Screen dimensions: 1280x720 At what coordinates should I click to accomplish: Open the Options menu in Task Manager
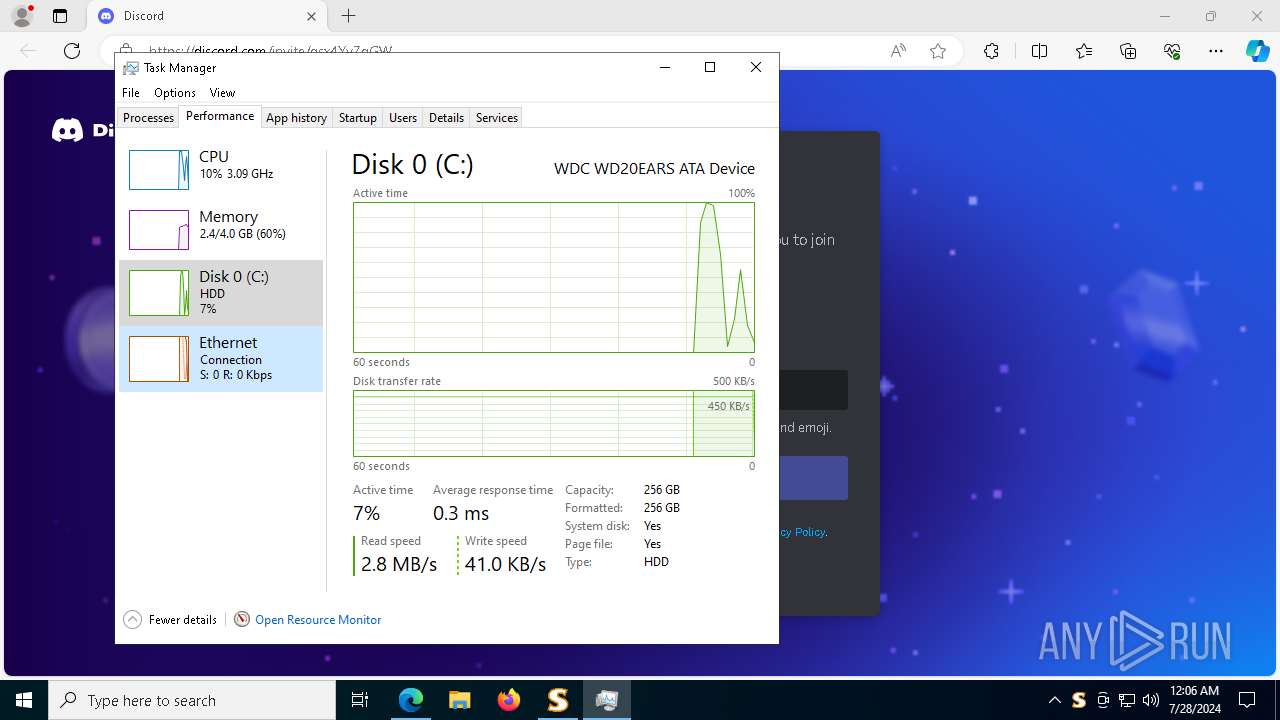click(x=175, y=93)
